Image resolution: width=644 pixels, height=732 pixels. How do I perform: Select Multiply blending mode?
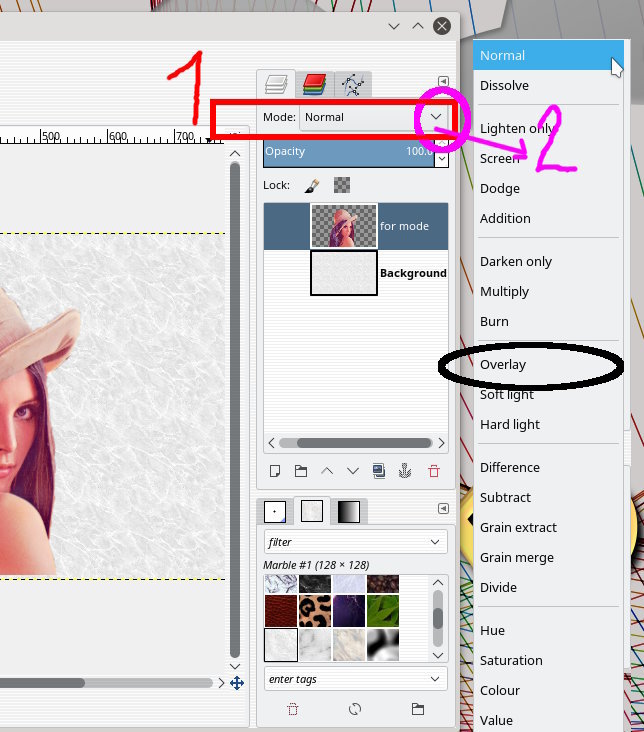coord(504,292)
